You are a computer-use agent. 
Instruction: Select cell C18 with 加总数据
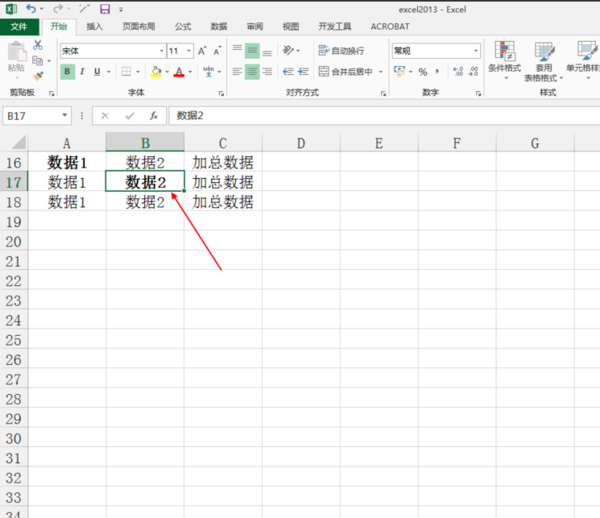[x=223, y=202]
